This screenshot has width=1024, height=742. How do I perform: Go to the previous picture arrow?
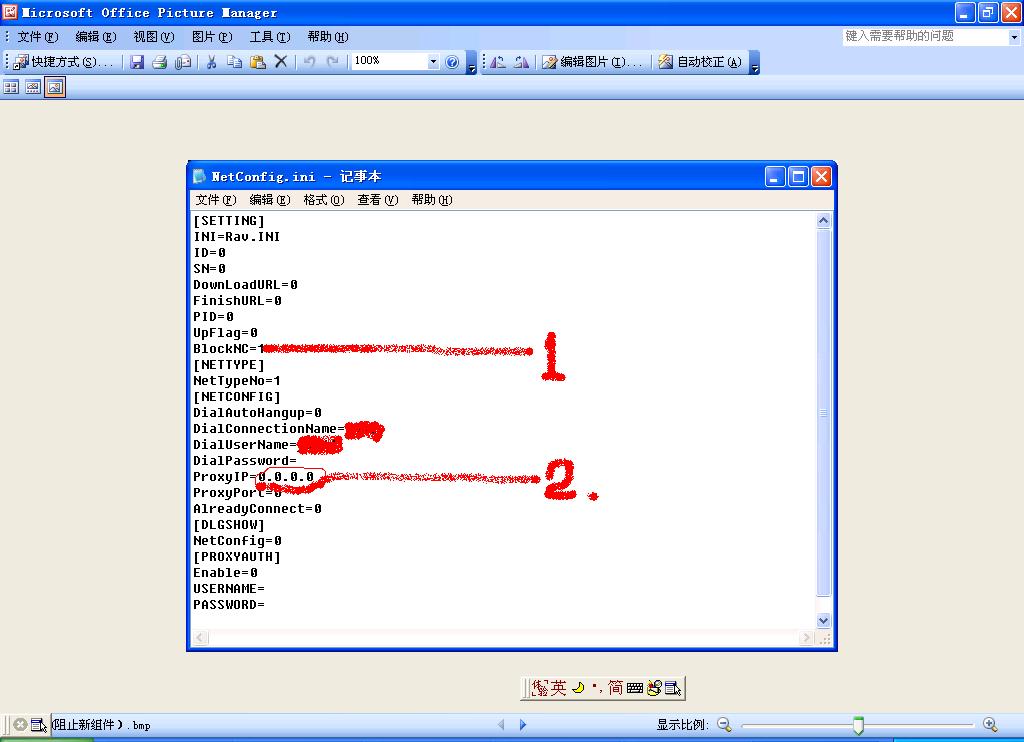pos(502,724)
